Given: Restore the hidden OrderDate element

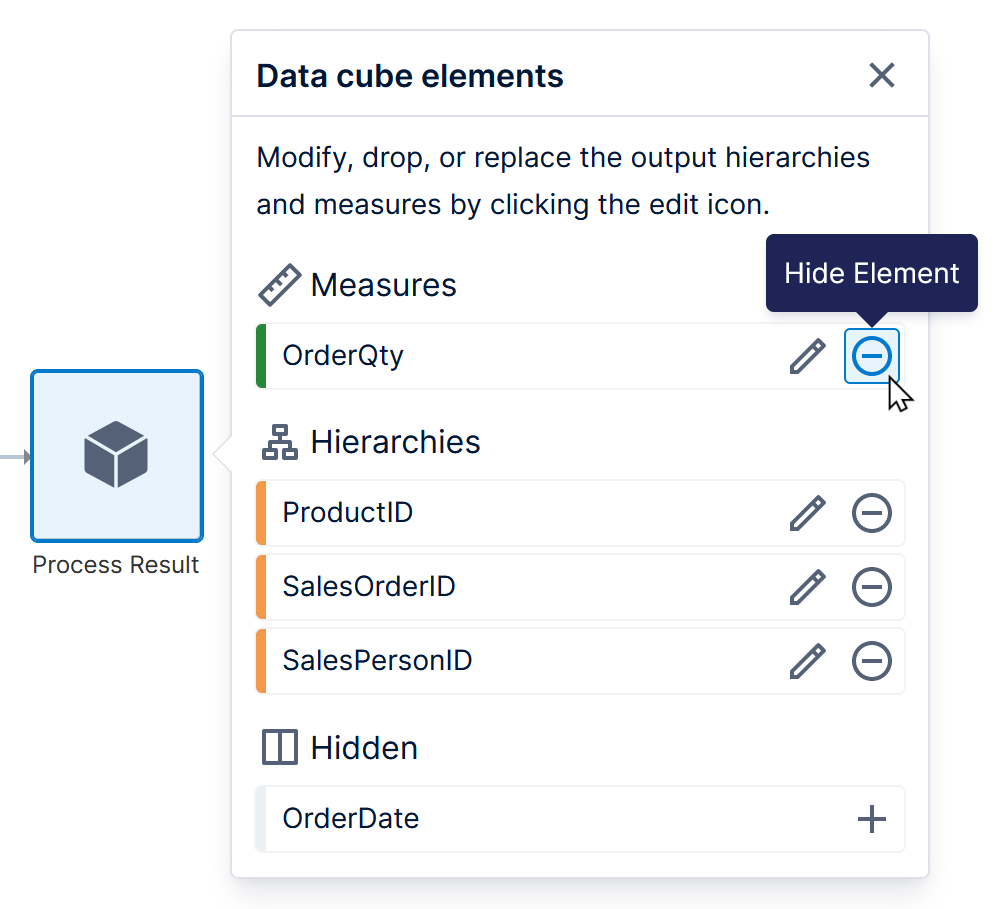Looking at the screenshot, I should point(871,819).
